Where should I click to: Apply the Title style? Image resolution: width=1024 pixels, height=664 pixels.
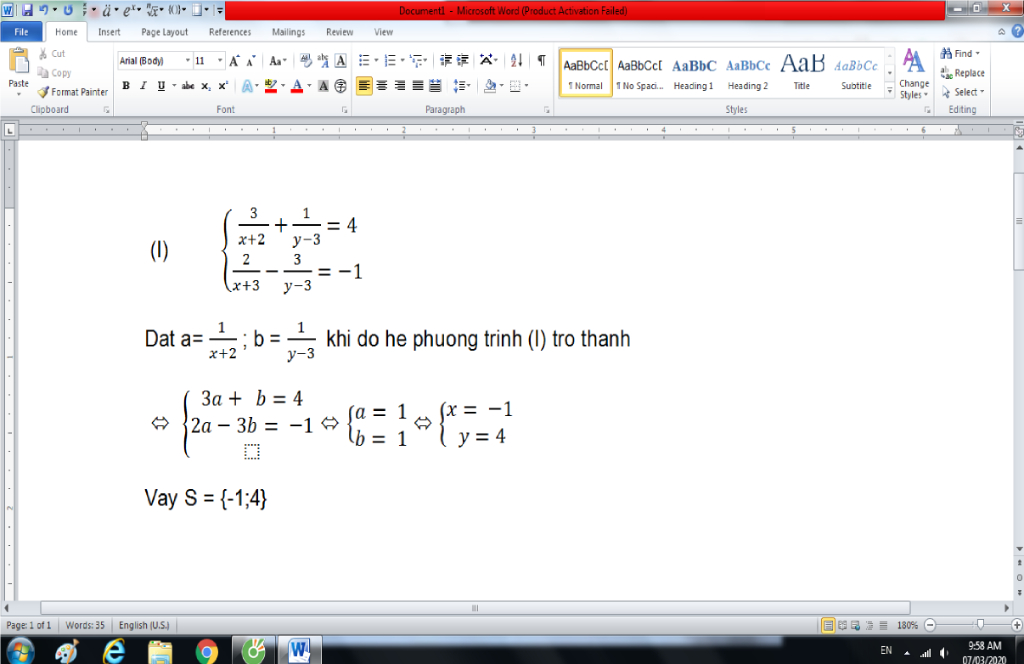click(802, 73)
